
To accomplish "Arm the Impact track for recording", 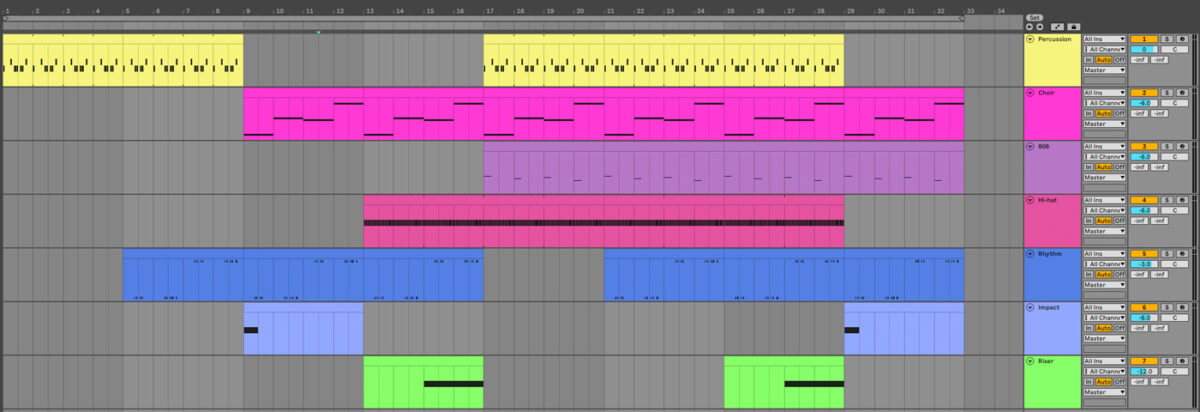I will pyautogui.click(x=1182, y=308).
